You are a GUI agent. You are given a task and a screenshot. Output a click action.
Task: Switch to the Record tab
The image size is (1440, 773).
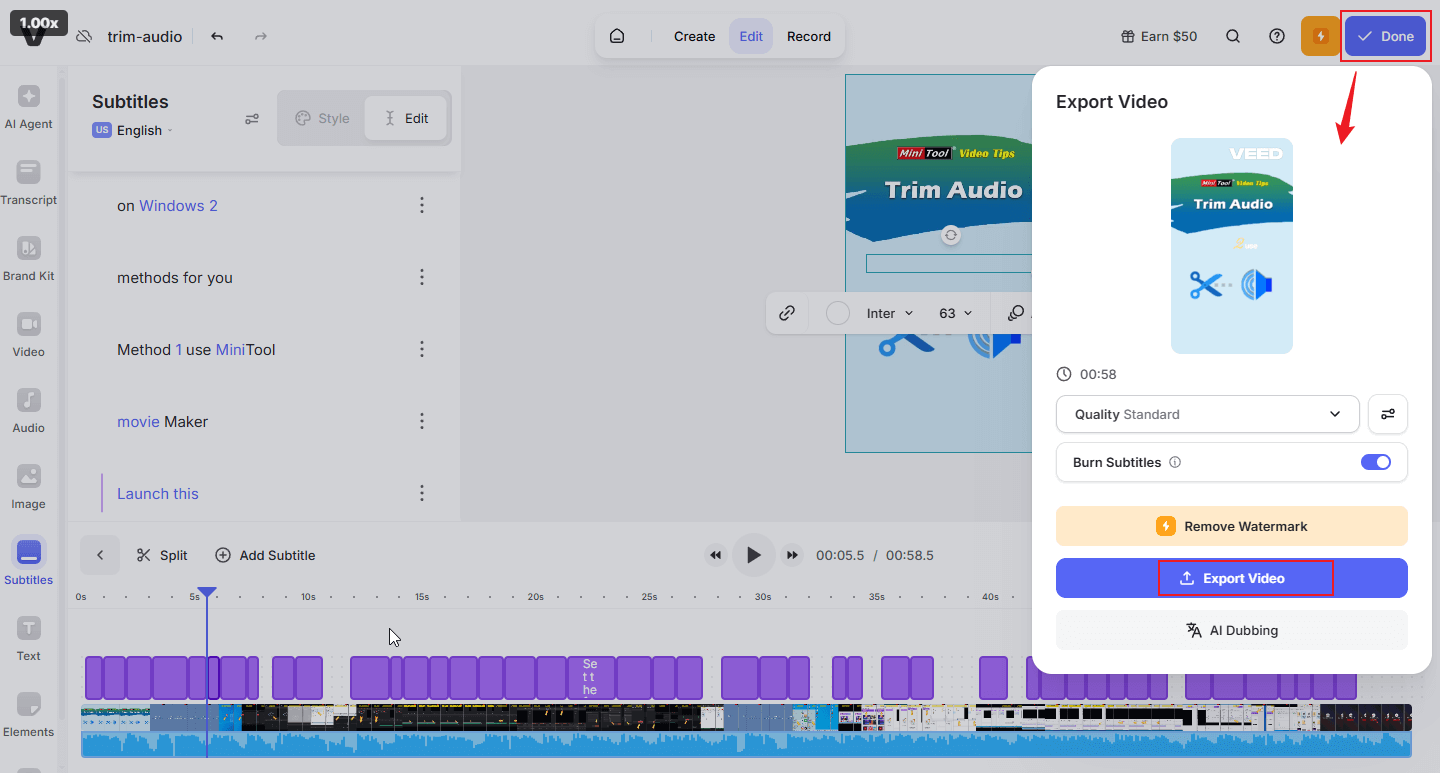coord(808,36)
